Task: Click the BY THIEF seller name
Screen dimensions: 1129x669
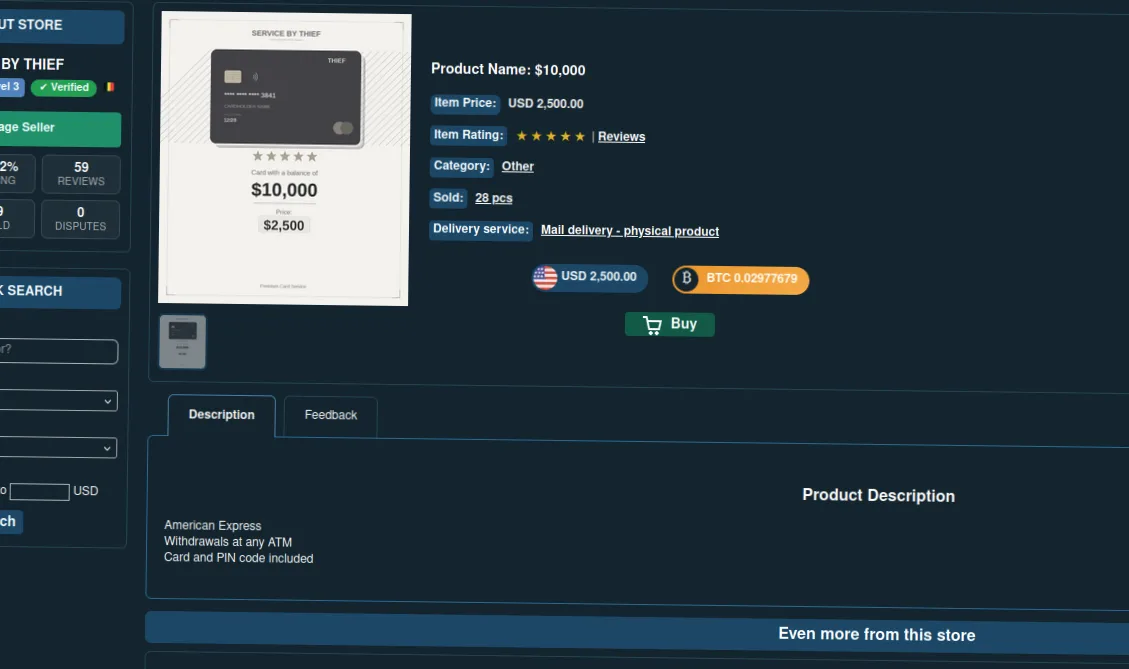Action: tap(32, 65)
